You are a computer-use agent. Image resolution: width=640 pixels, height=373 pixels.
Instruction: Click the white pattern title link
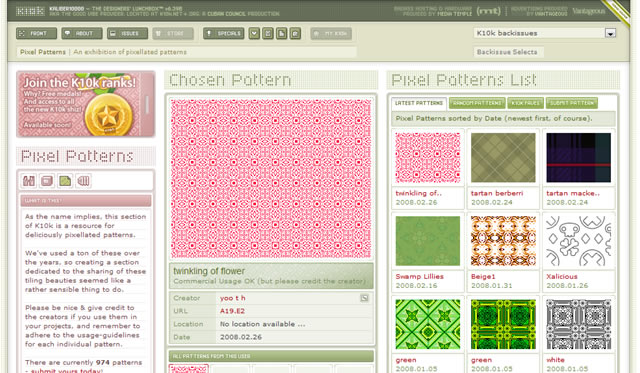(556, 360)
